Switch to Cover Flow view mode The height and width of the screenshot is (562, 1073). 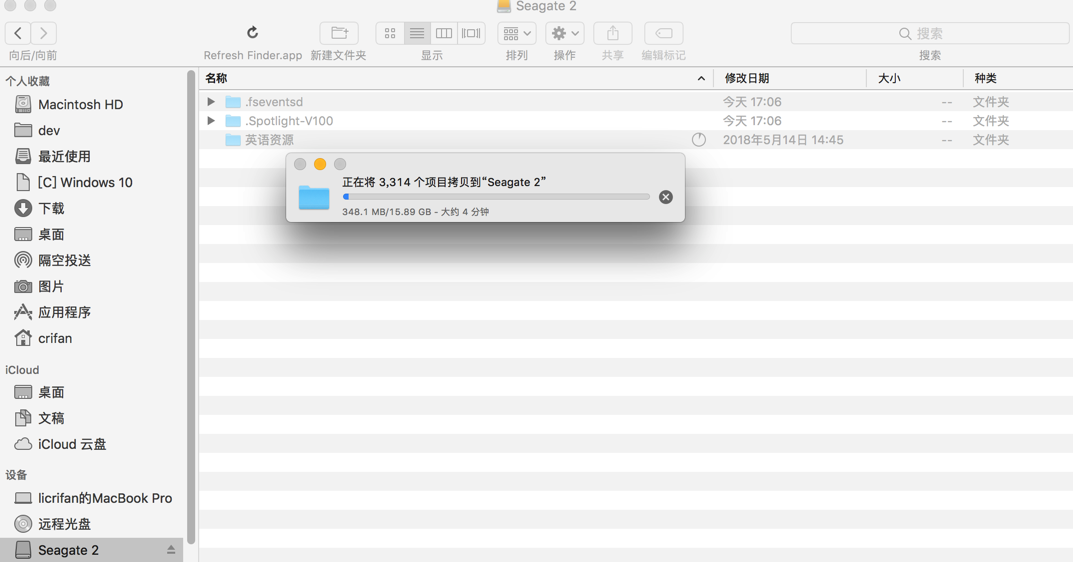pyautogui.click(x=471, y=33)
